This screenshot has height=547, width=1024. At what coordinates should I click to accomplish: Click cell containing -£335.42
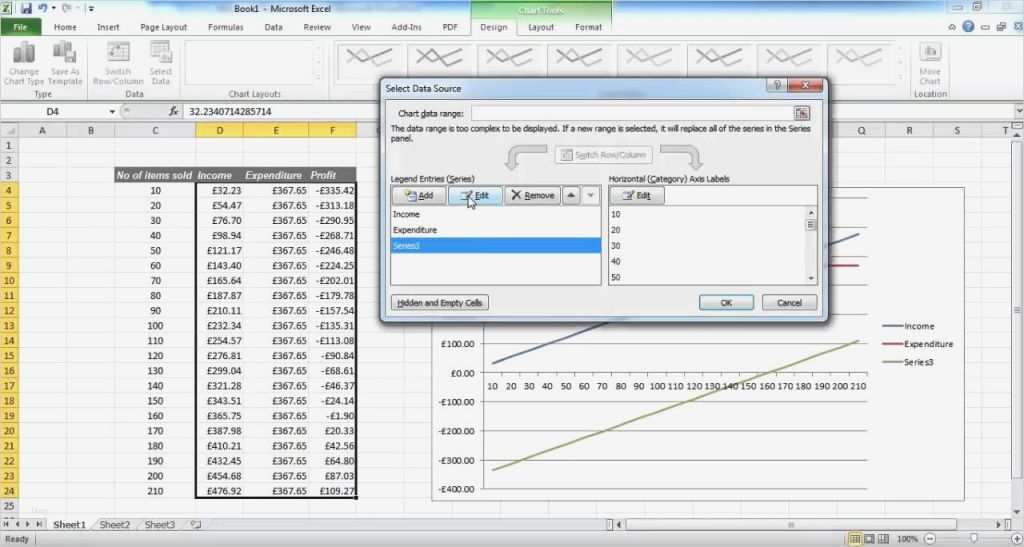pos(332,191)
